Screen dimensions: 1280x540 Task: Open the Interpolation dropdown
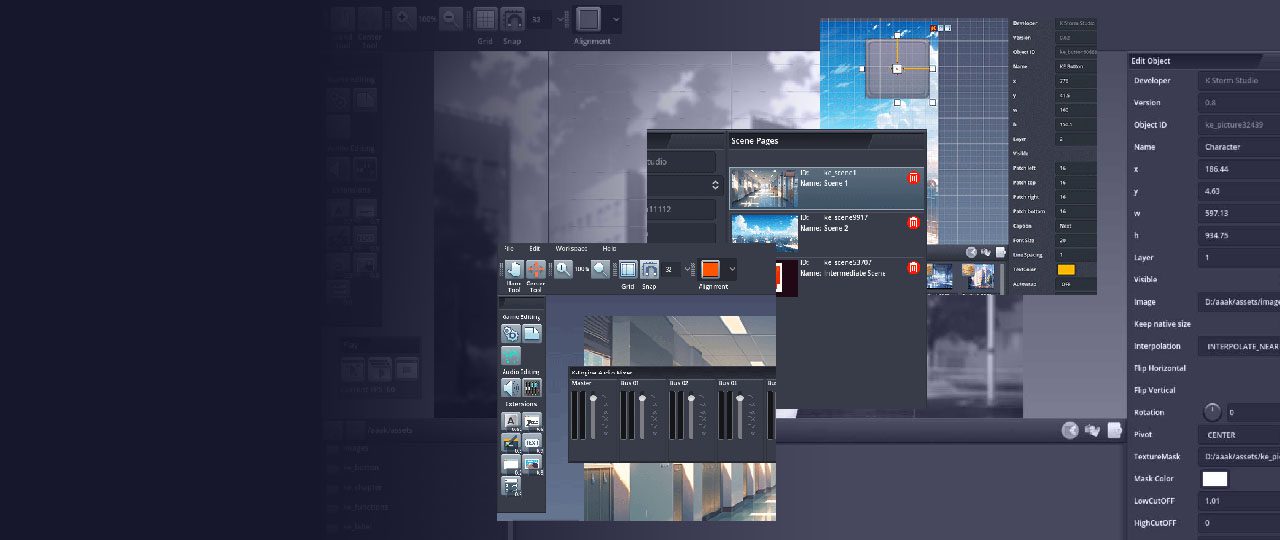pyautogui.click(x=1238, y=346)
